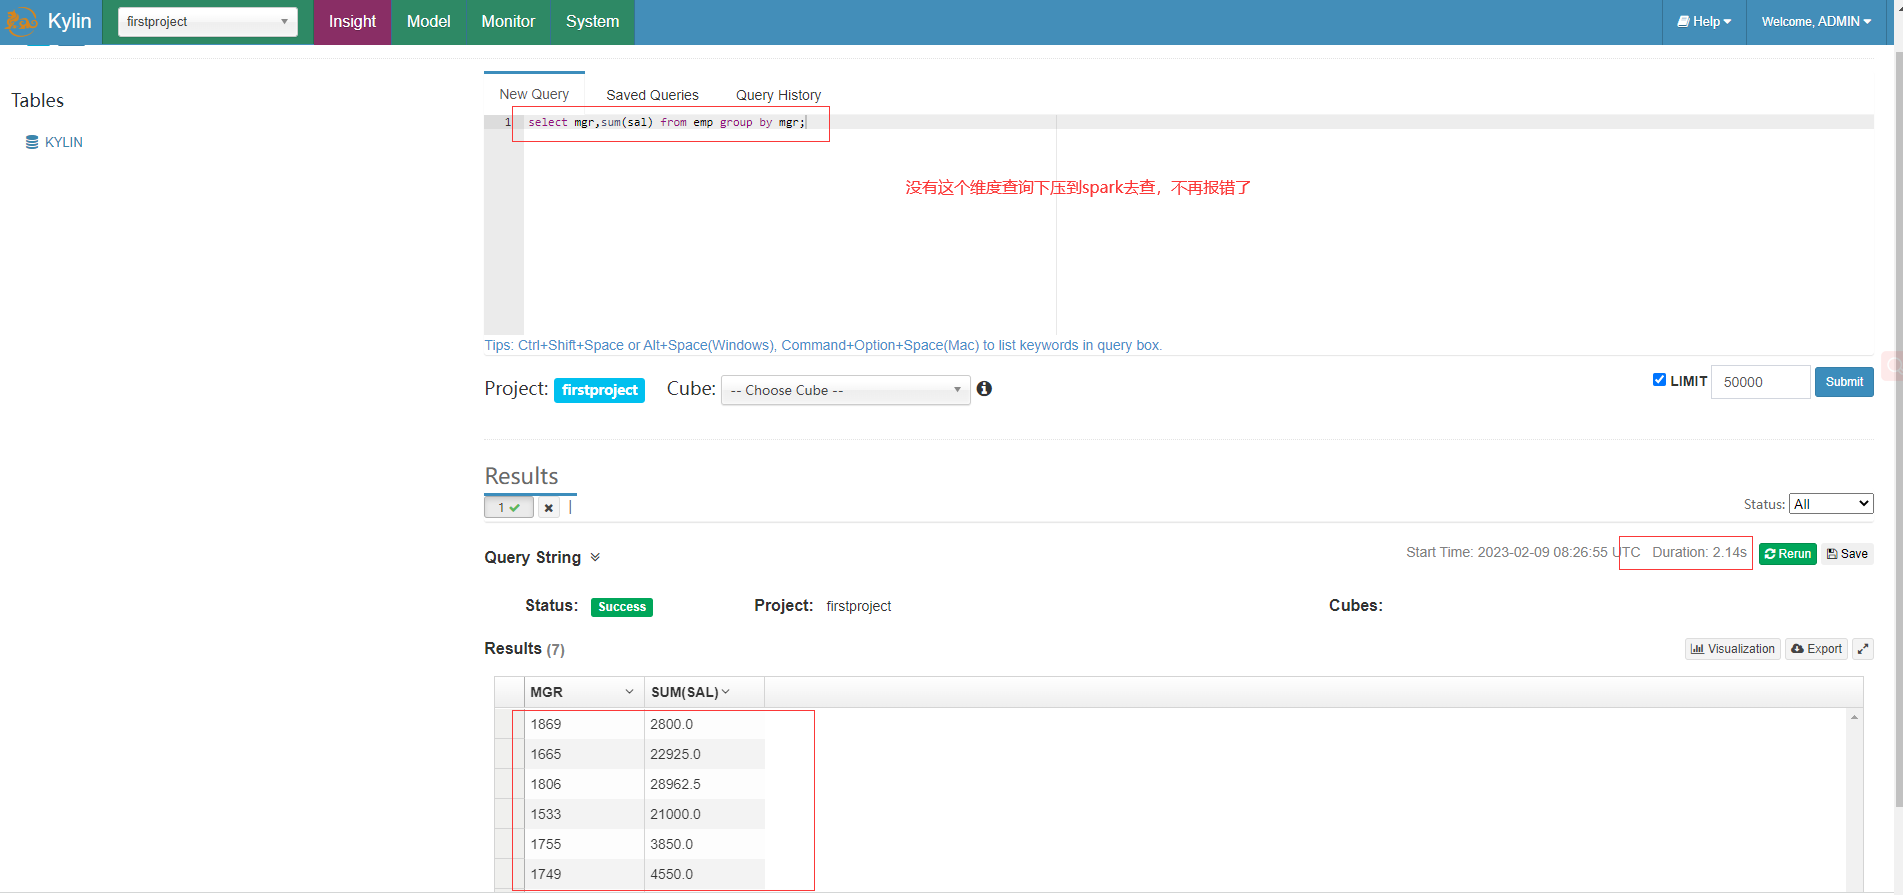This screenshot has width=1903, height=895.
Task: Go to System section
Action: pyautogui.click(x=592, y=22)
